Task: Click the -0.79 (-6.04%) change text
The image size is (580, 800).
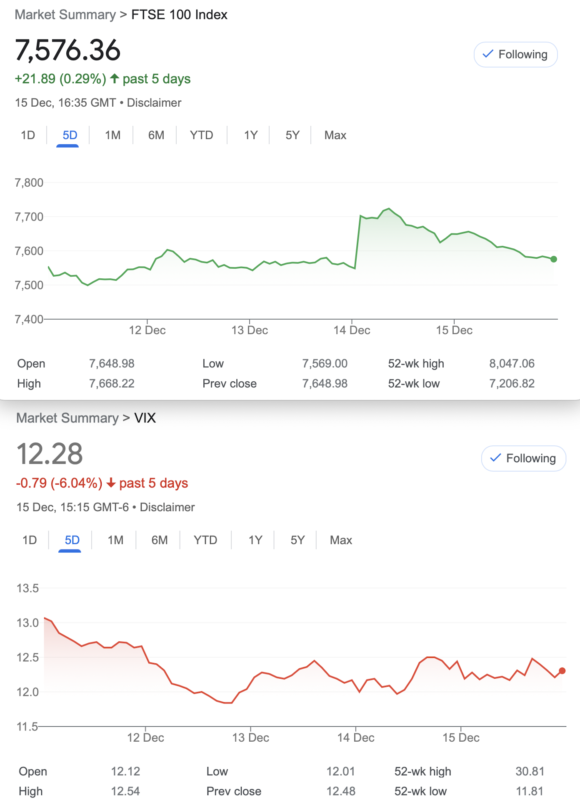Action: (x=59, y=483)
